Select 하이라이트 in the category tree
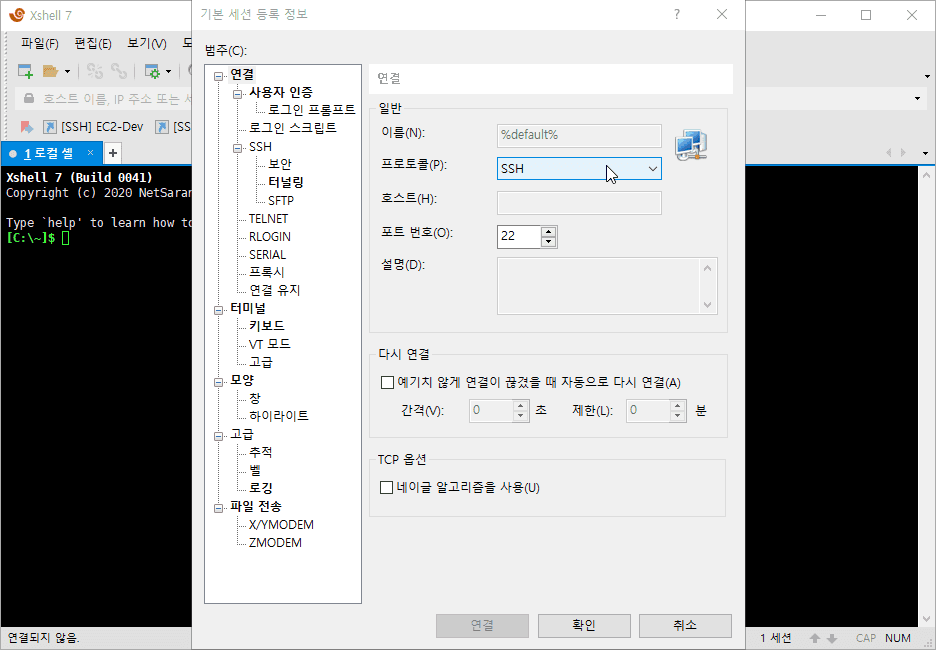 (279, 416)
